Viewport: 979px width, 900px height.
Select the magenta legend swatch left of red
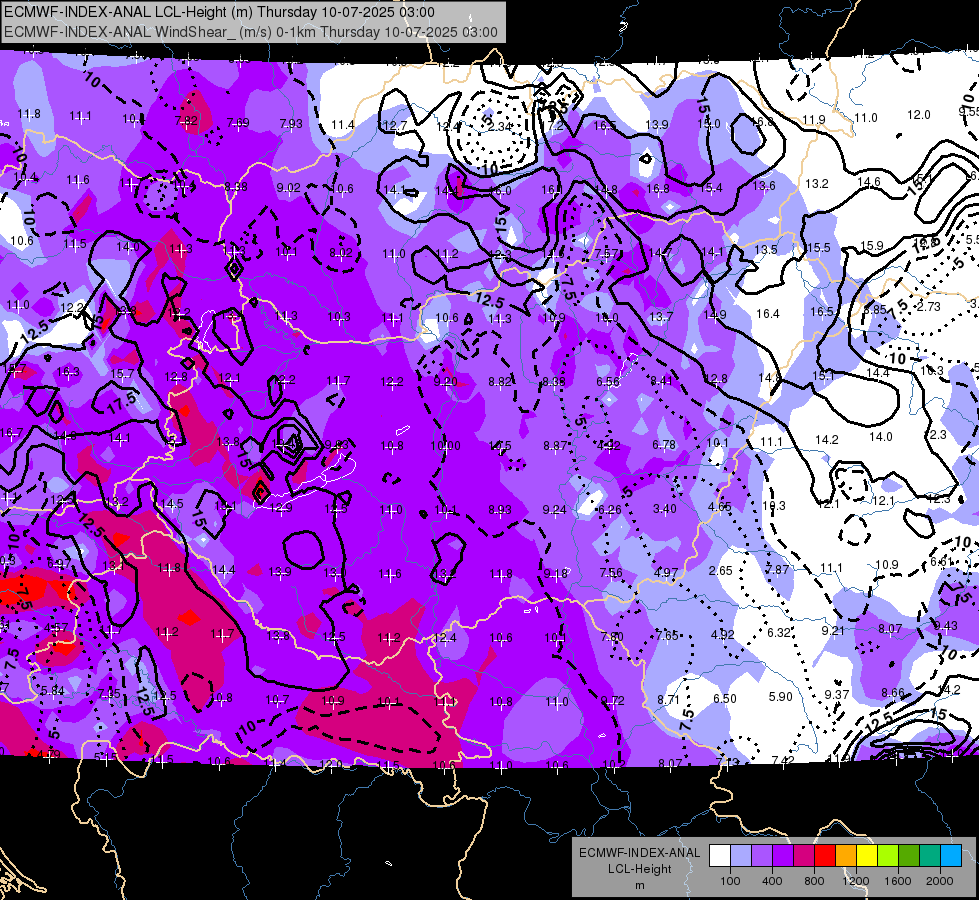[804, 856]
